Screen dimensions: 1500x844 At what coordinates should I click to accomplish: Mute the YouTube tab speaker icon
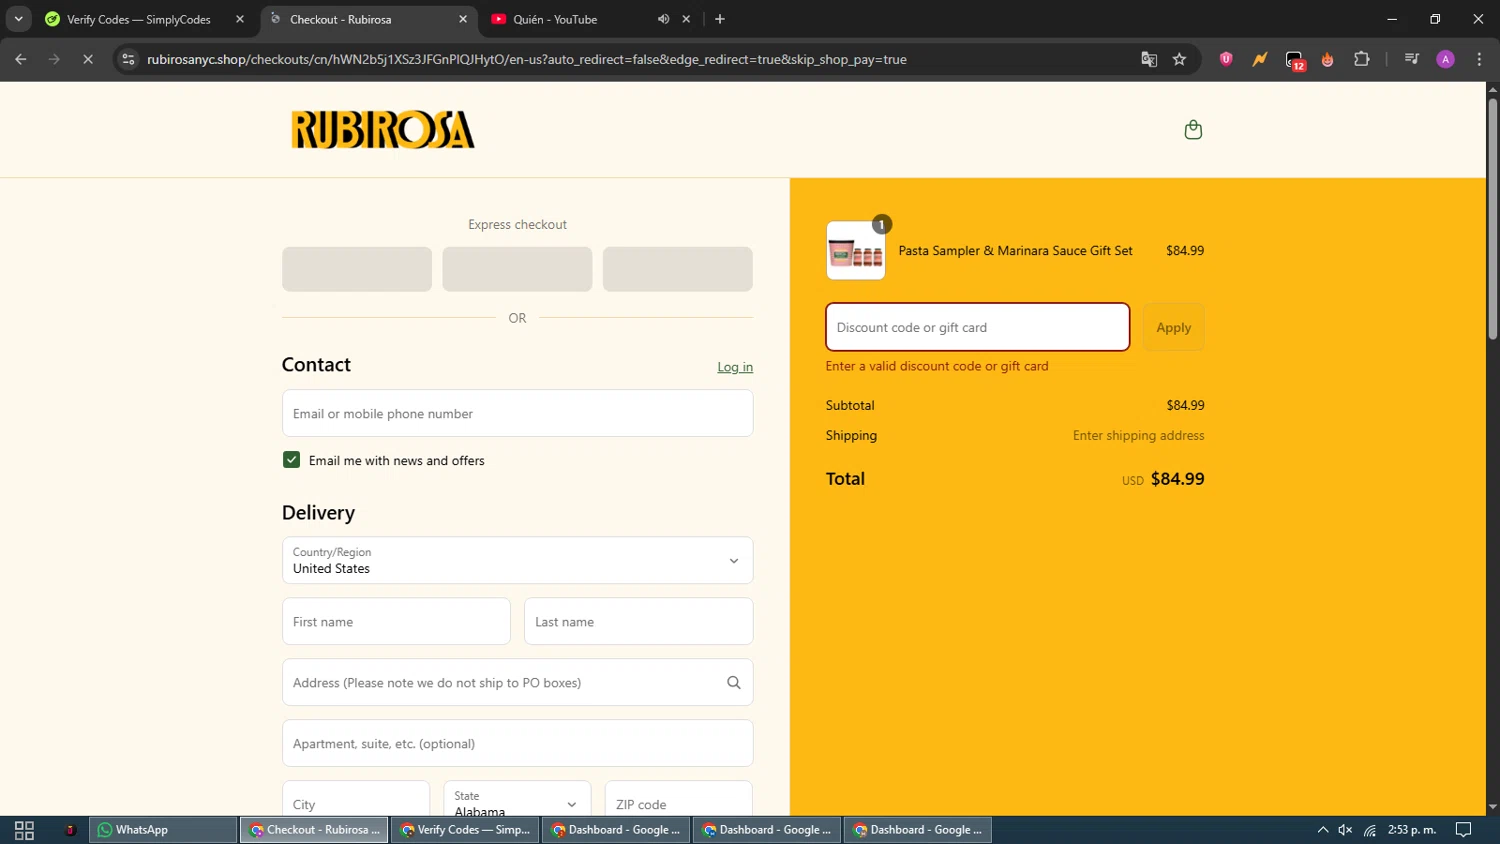[x=663, y=19]
